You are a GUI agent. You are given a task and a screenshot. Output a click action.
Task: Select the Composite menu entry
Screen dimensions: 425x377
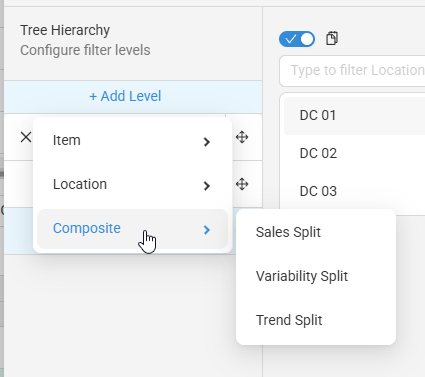[132, 229]
